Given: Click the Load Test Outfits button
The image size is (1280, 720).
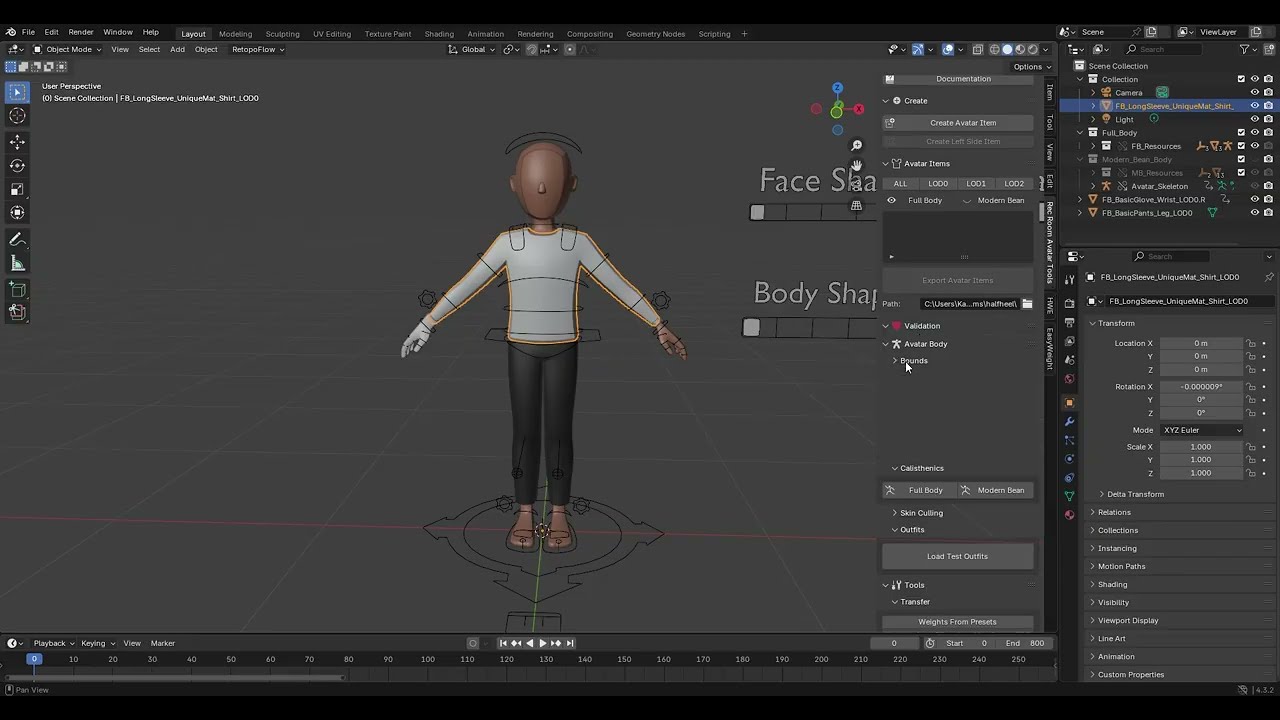Looking at the screenshot, I should [x=957, y=556].
